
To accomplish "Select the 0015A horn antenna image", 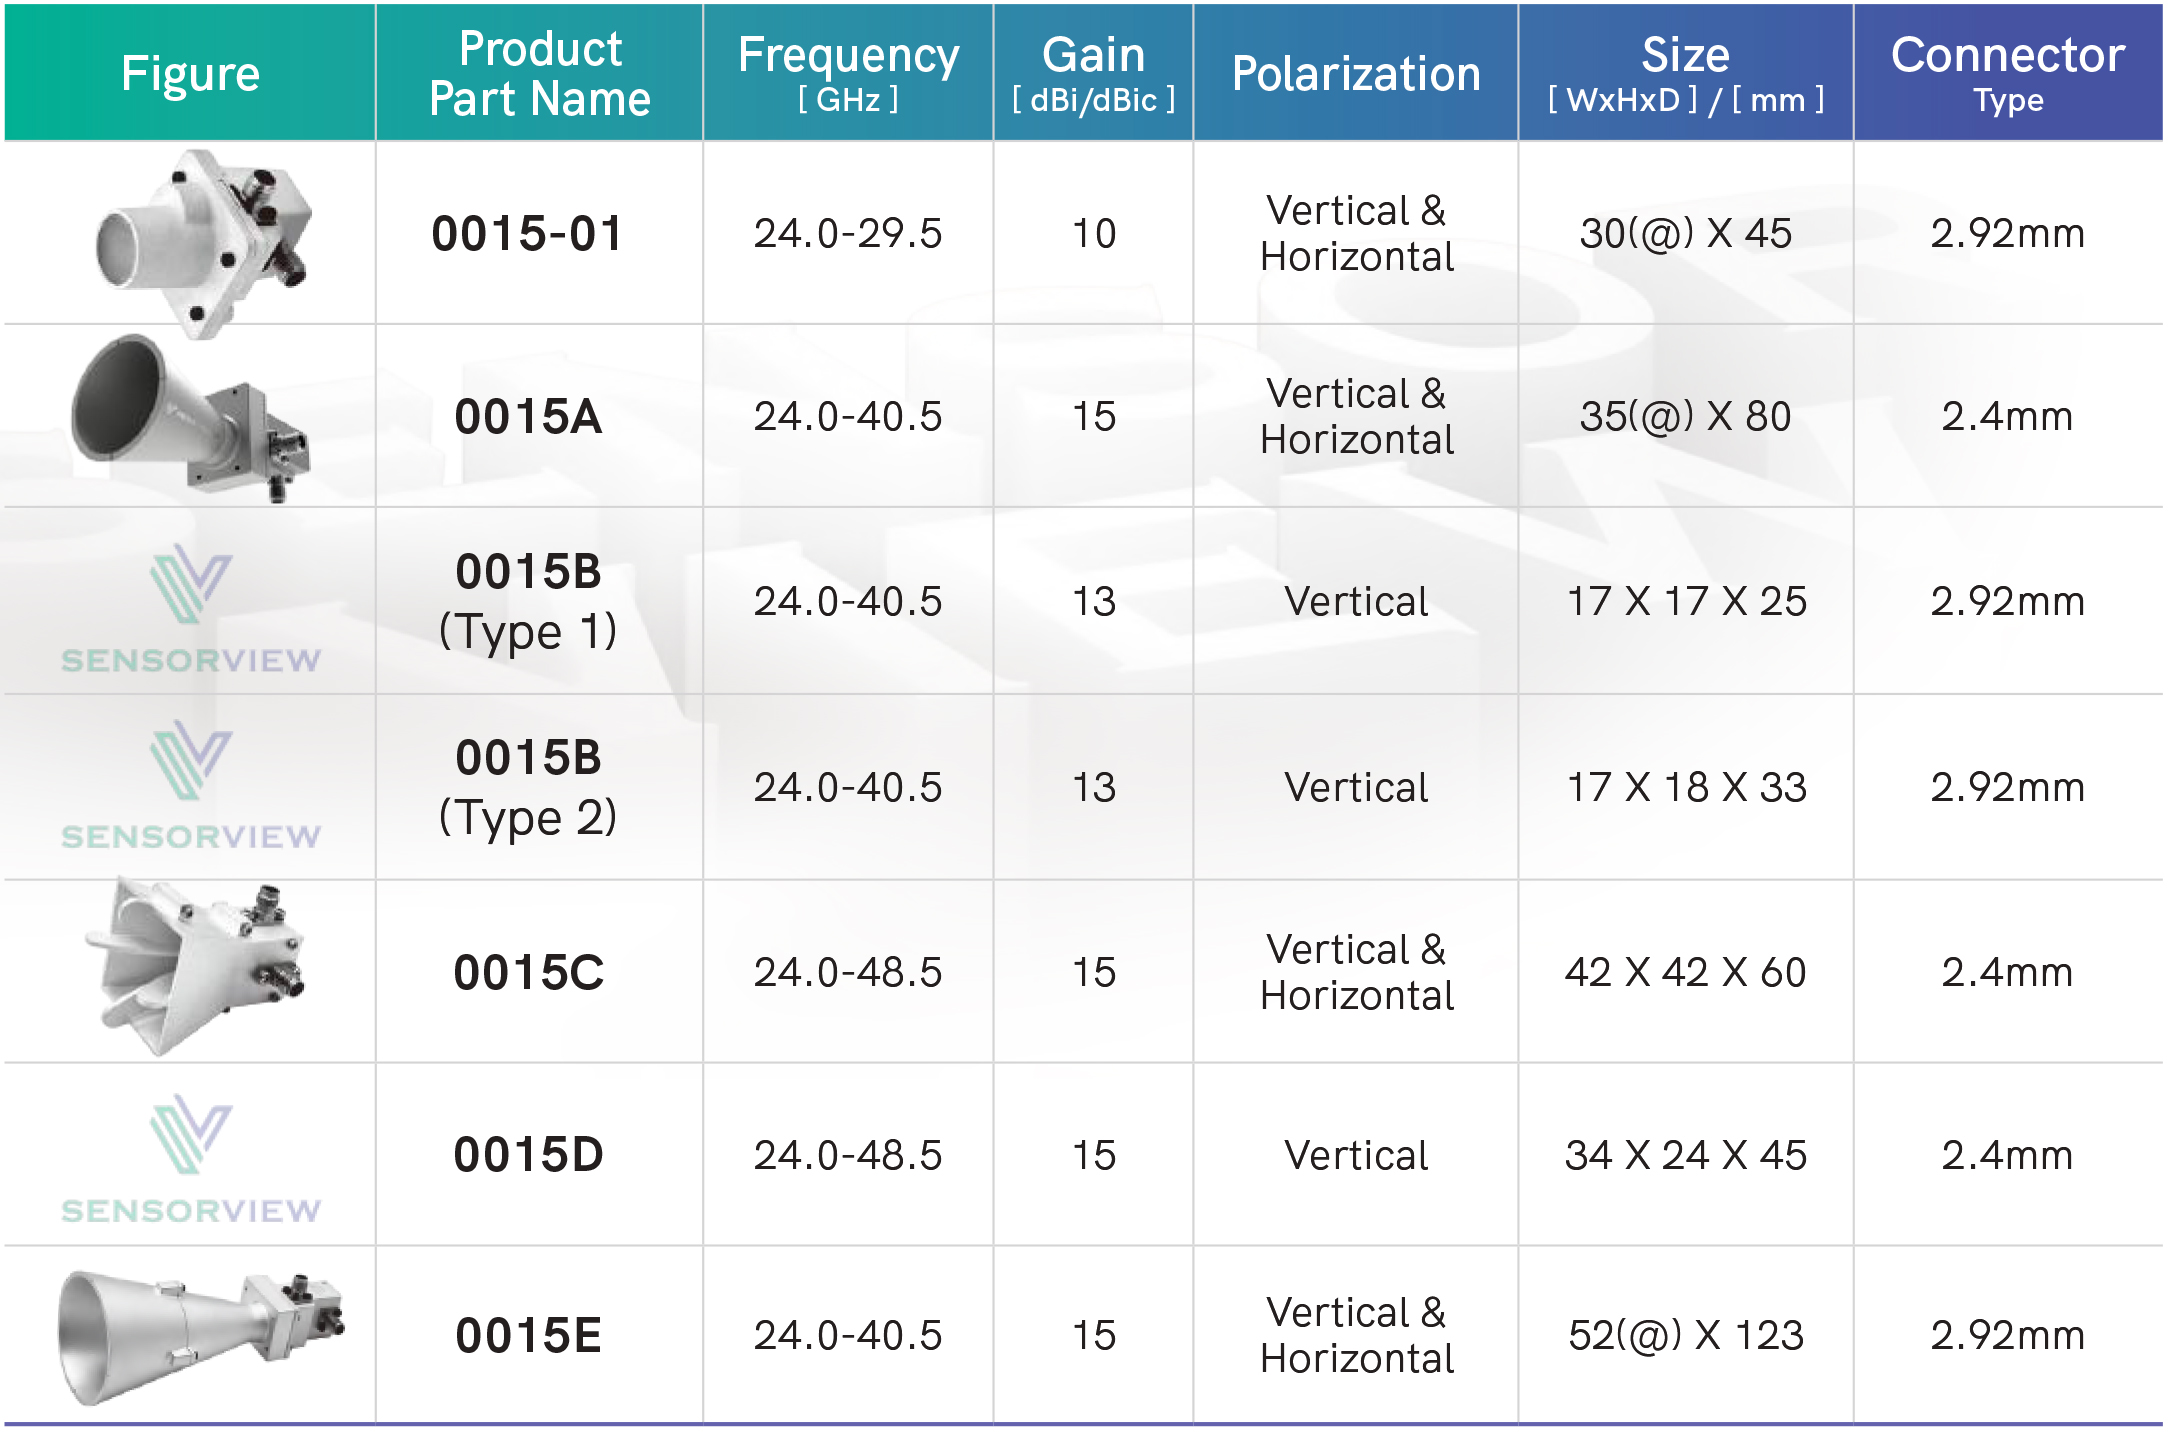I will coord(190,418).
